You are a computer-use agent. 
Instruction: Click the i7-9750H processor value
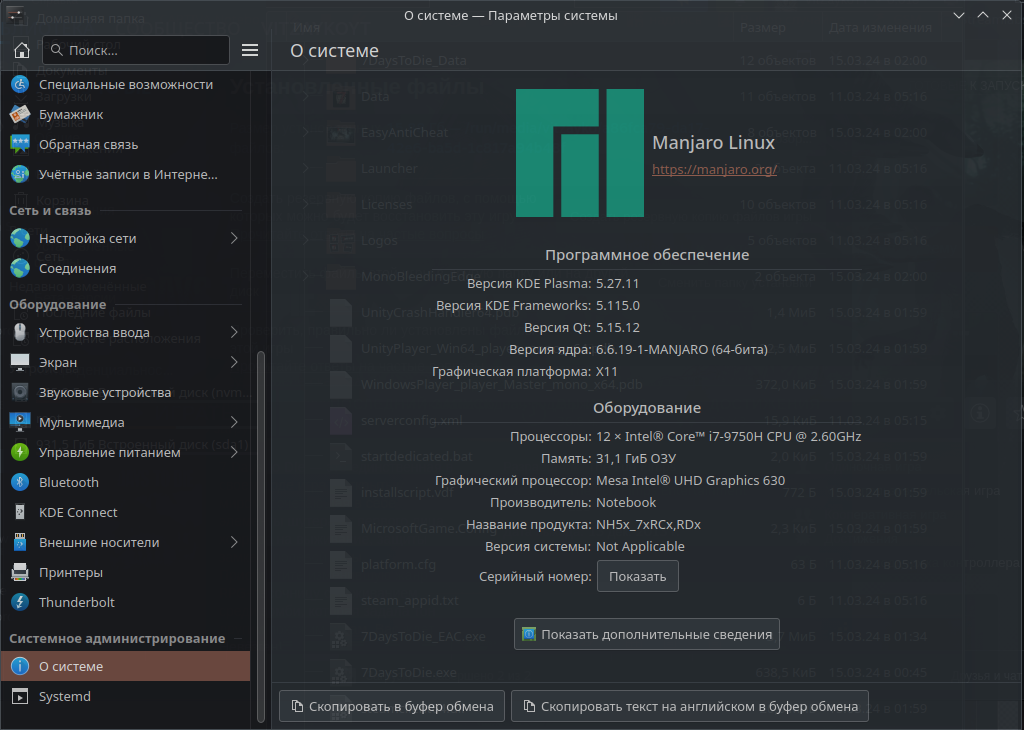coord(728,436)
